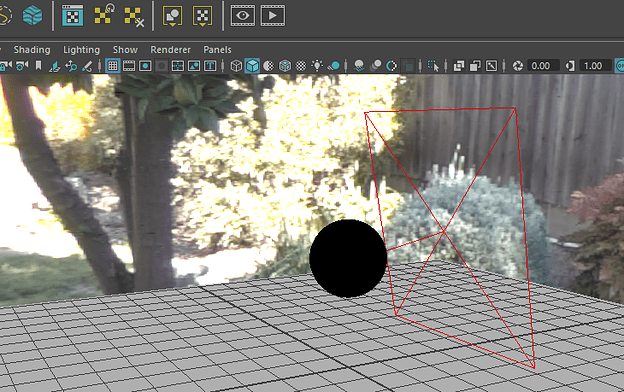Toggle the resolution gate icon

pyautogui.click(x=145, y=66)
